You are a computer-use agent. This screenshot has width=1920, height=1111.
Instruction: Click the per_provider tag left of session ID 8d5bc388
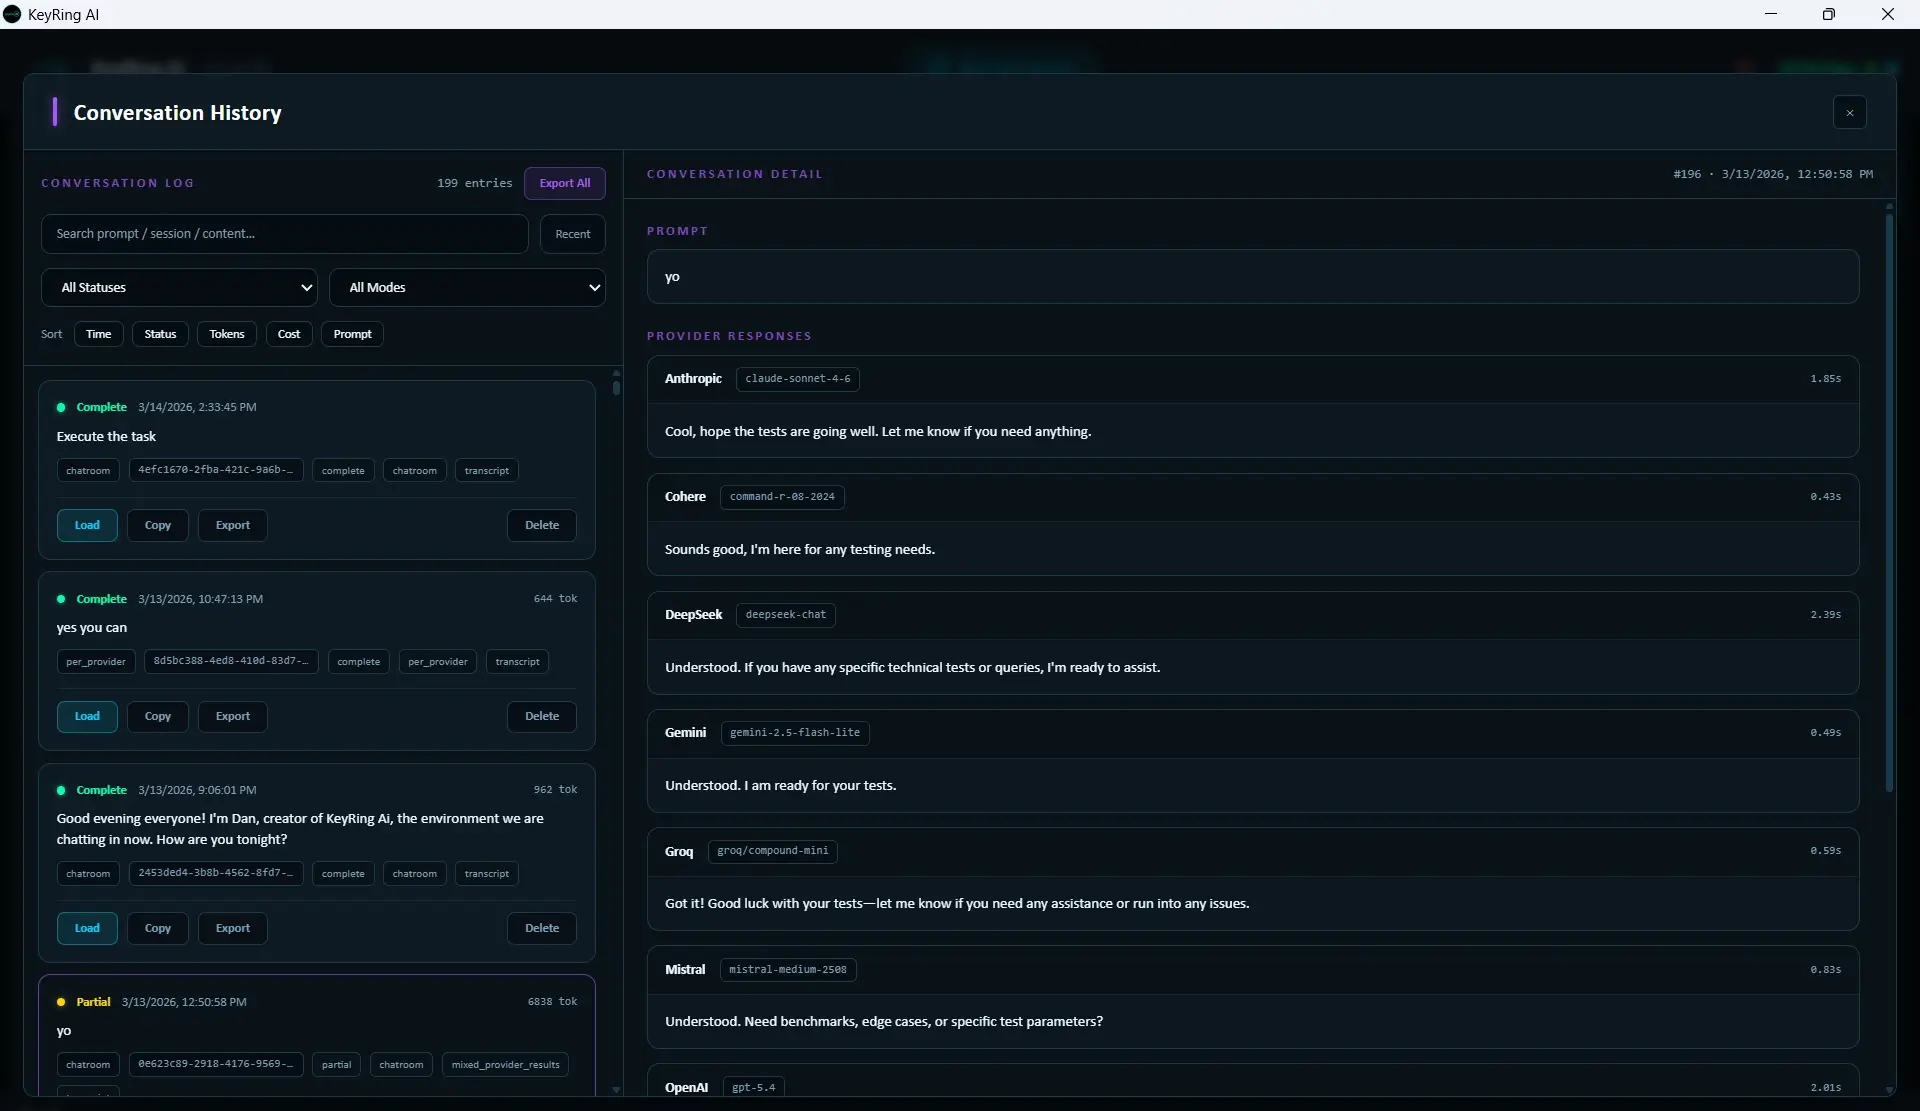[x=96, y=661]
